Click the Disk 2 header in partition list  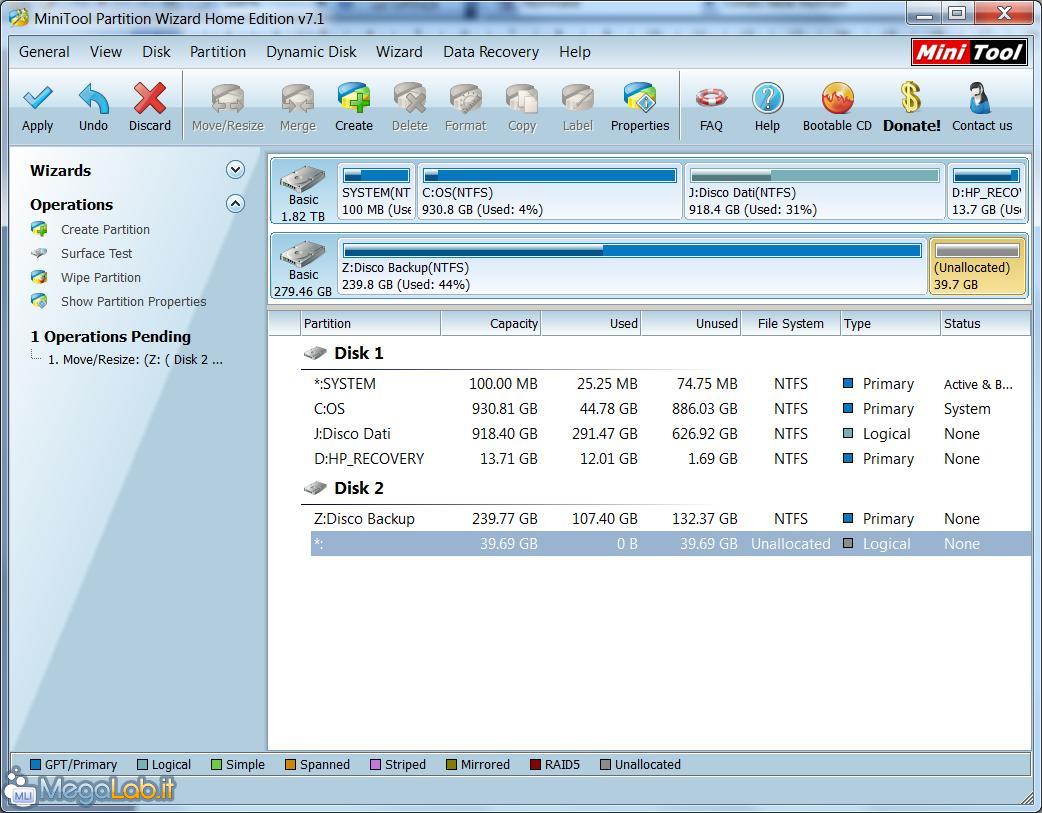click(x=358, y=488)
